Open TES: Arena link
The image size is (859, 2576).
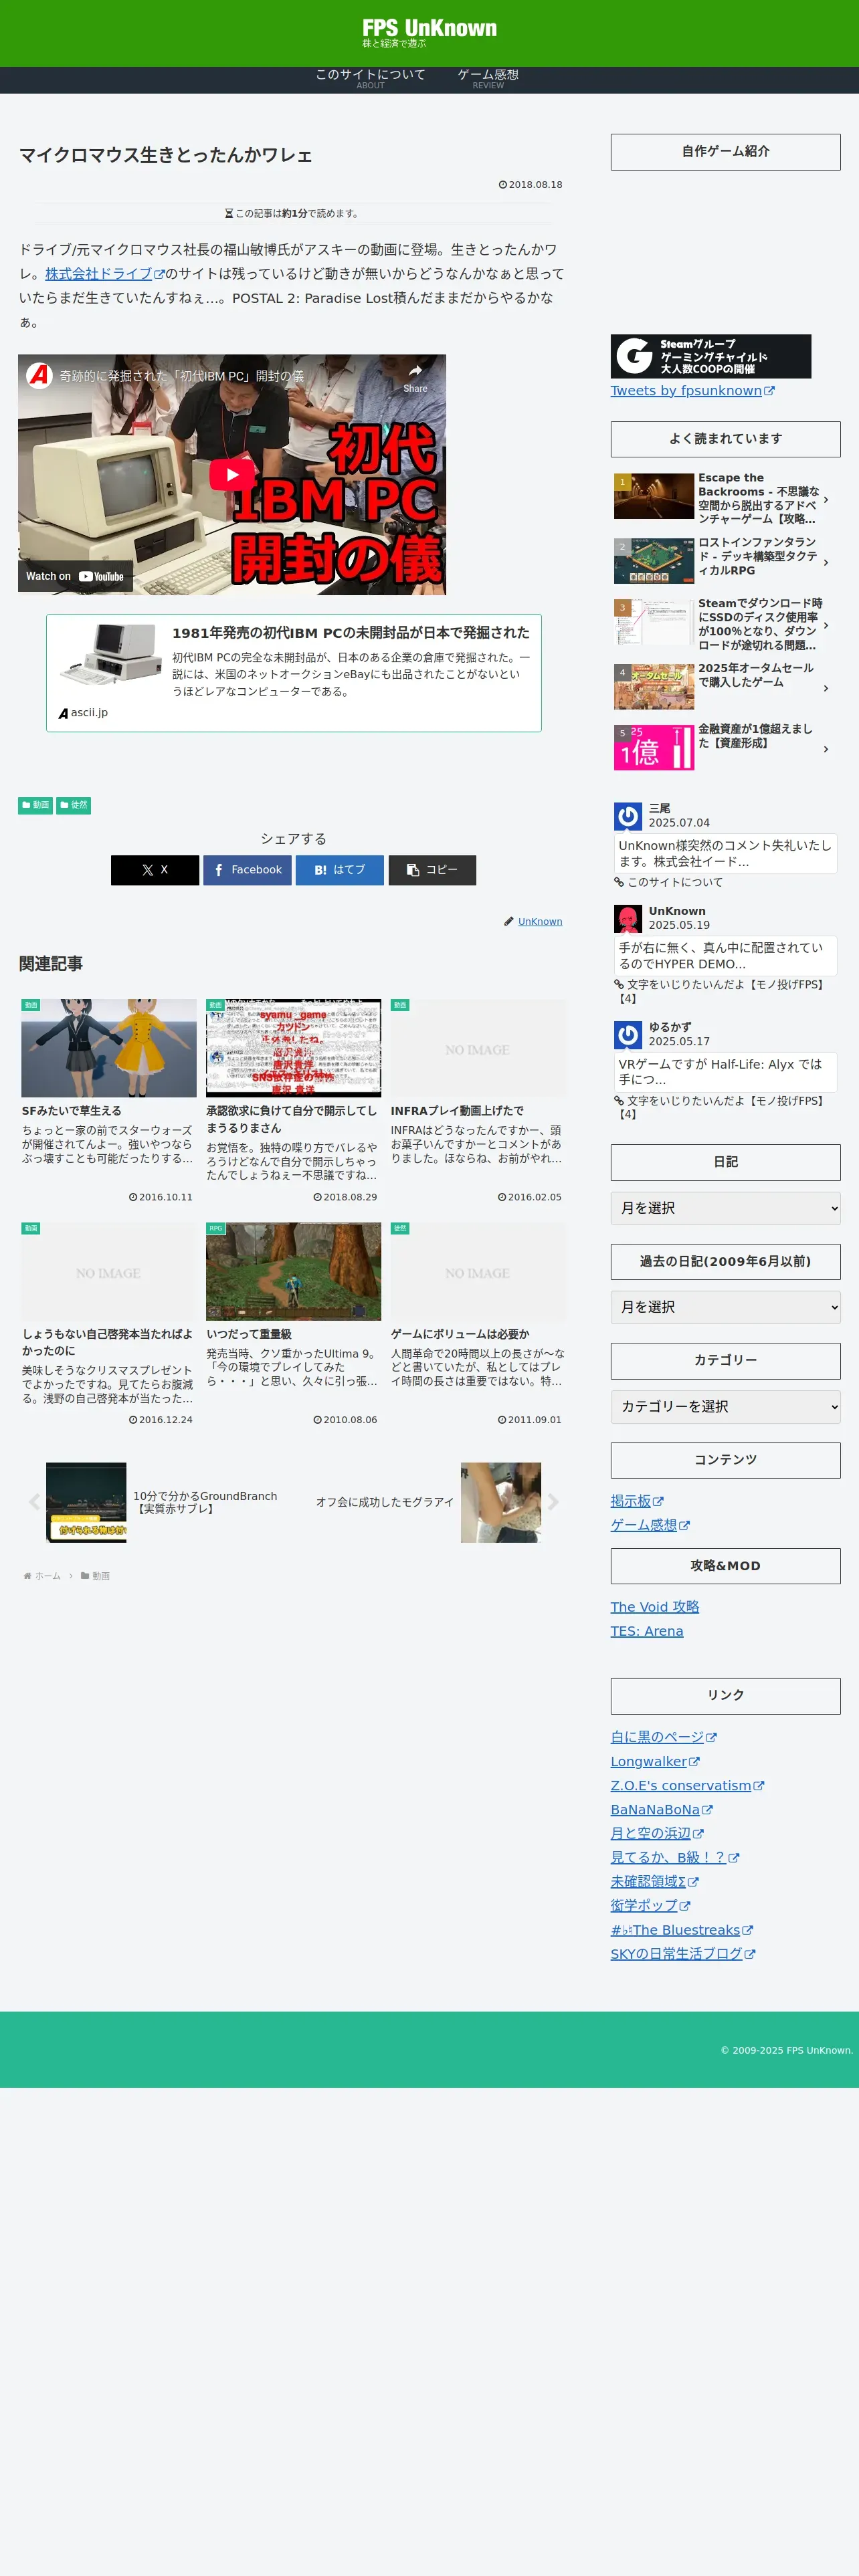click(x=647, y=1631)
